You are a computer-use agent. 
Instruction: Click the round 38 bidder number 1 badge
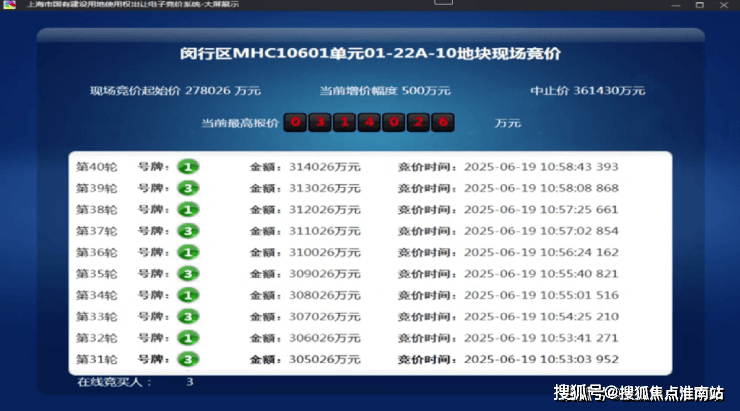[x=188, y=210]
